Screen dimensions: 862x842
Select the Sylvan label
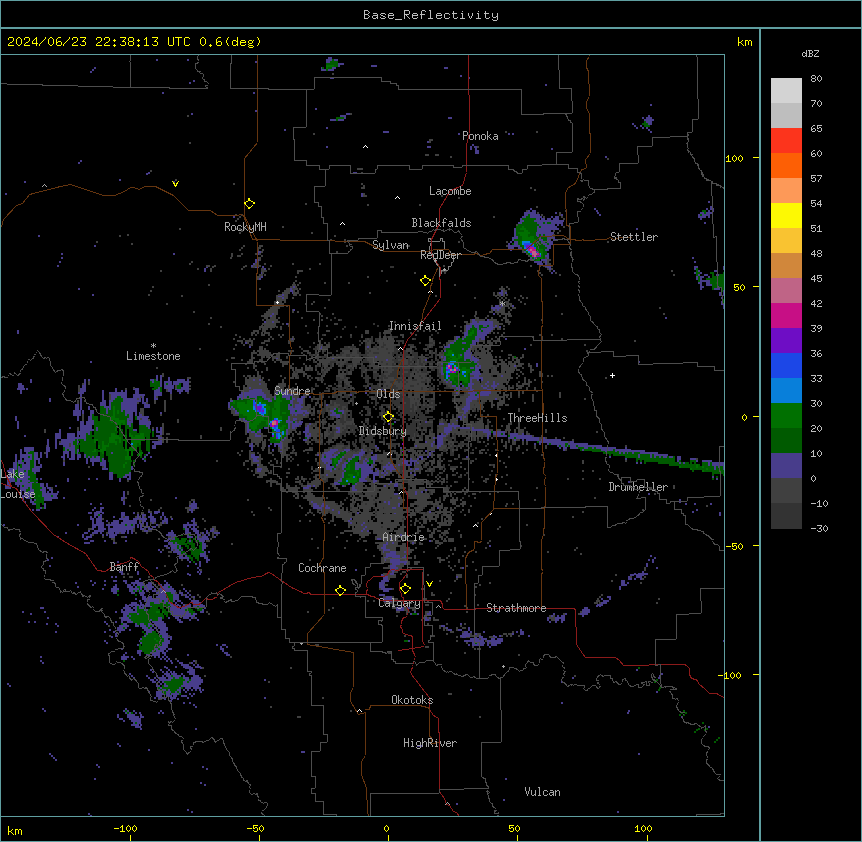point(390,245)
